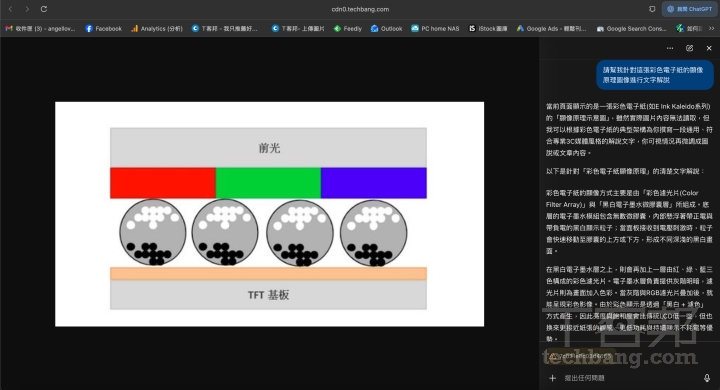Click the plus attach icon in chat input
720x390 pixels.
[x=552, y=378]
